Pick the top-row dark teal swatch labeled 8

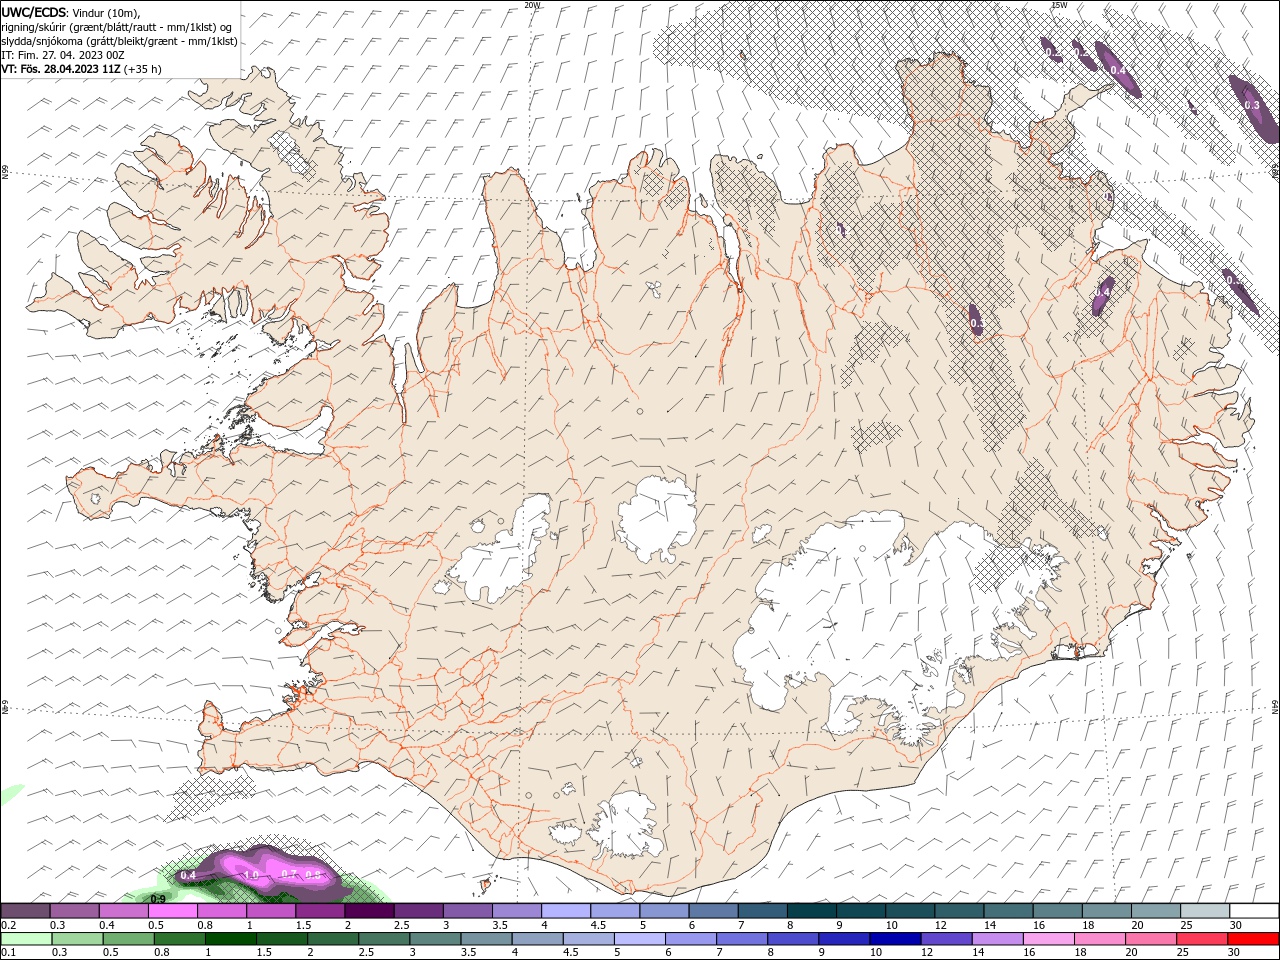point(811,911)
